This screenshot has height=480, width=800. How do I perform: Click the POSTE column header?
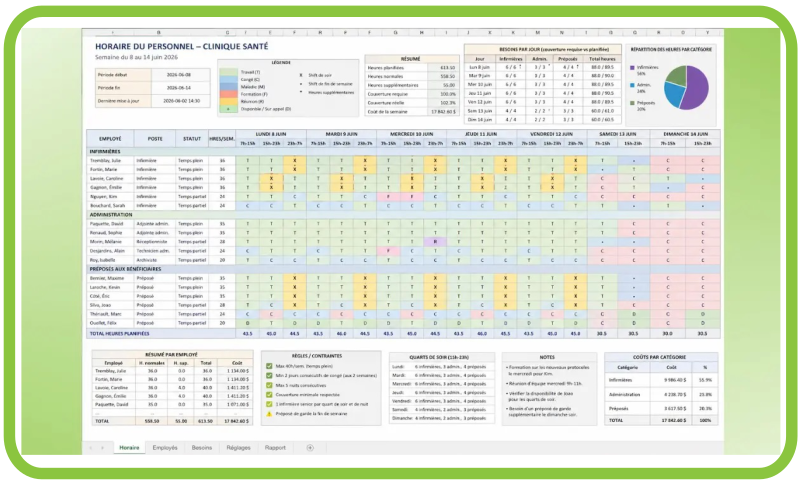[x=155, y=139]
